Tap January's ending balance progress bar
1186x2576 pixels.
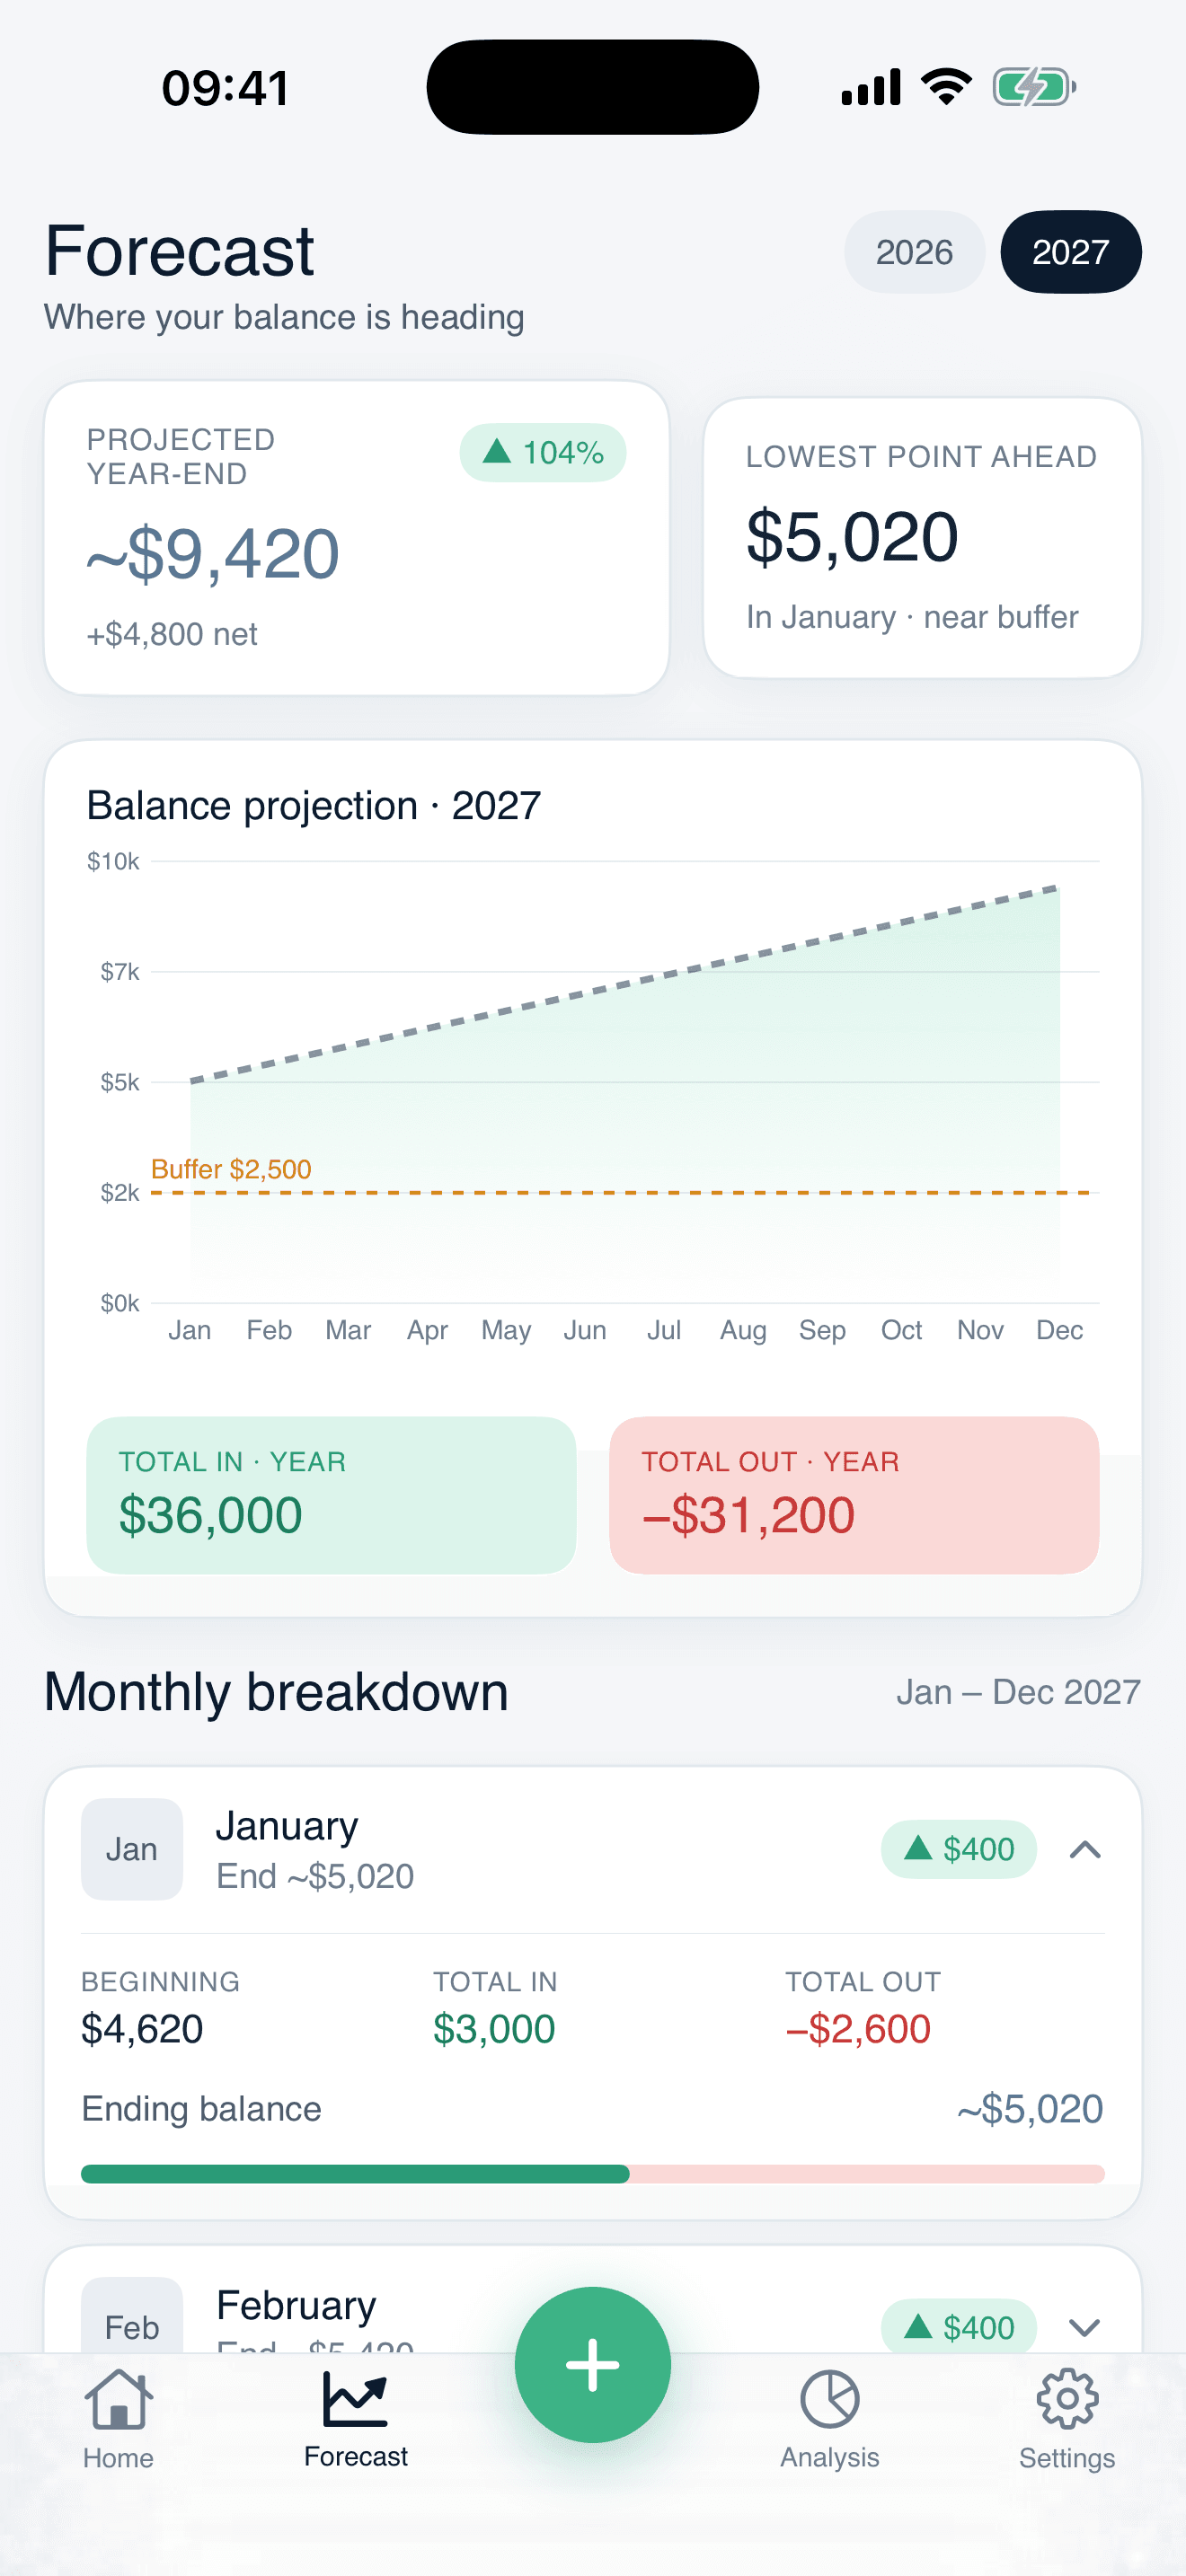tap(593, 2174)
